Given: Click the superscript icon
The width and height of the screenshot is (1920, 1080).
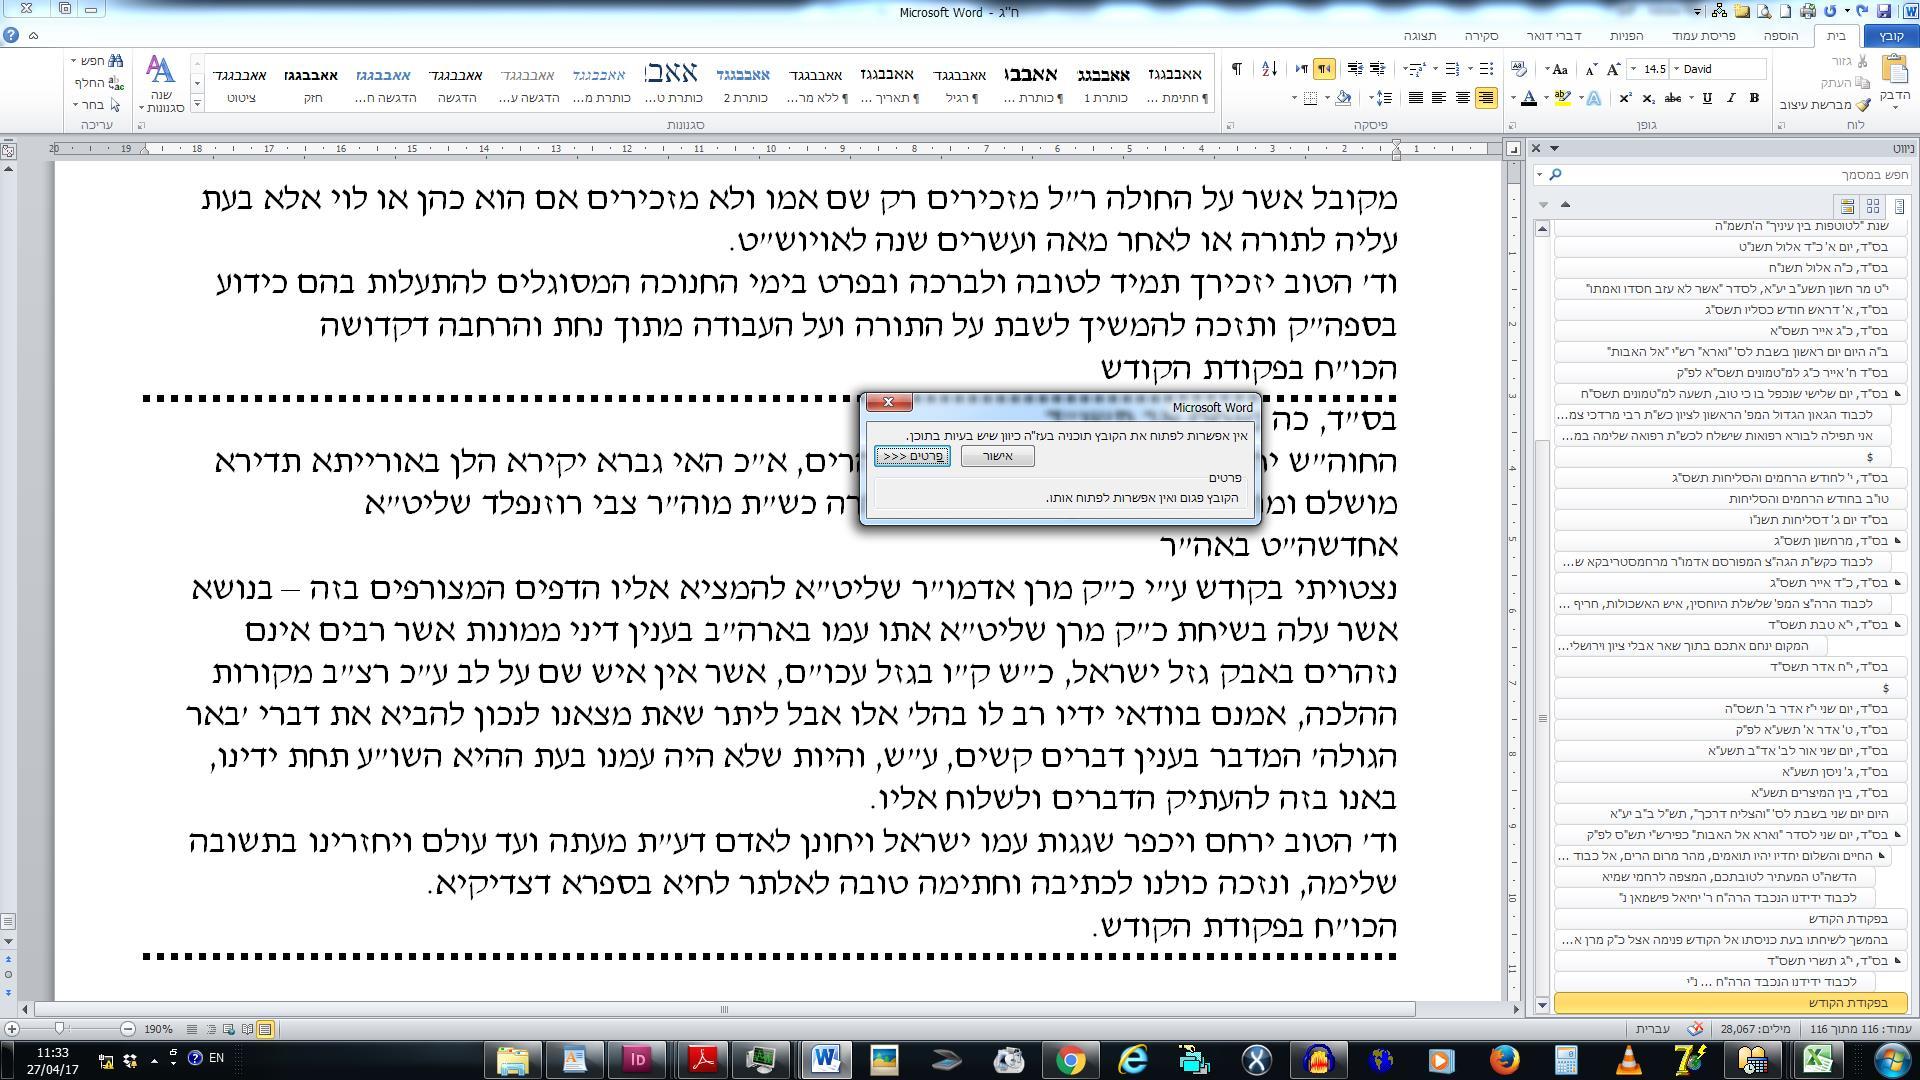Looking at the screenshot, I should [1625, 98].
